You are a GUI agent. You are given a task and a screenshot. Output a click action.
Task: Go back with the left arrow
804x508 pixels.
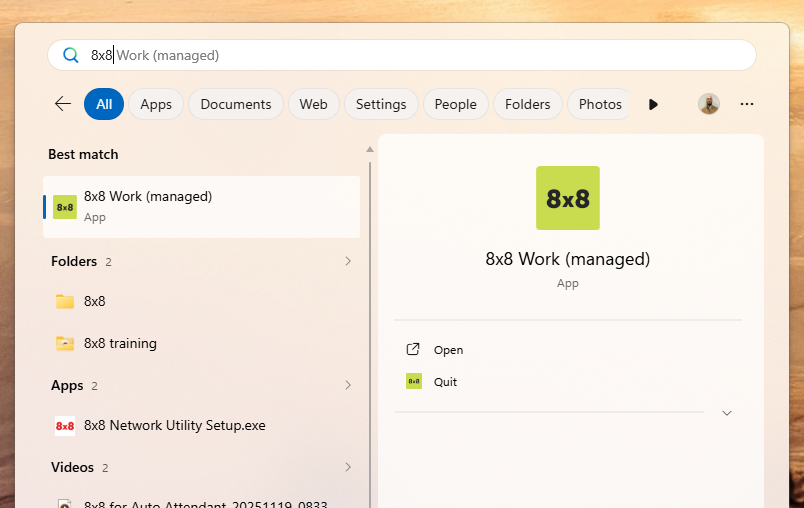coord(63,104)
